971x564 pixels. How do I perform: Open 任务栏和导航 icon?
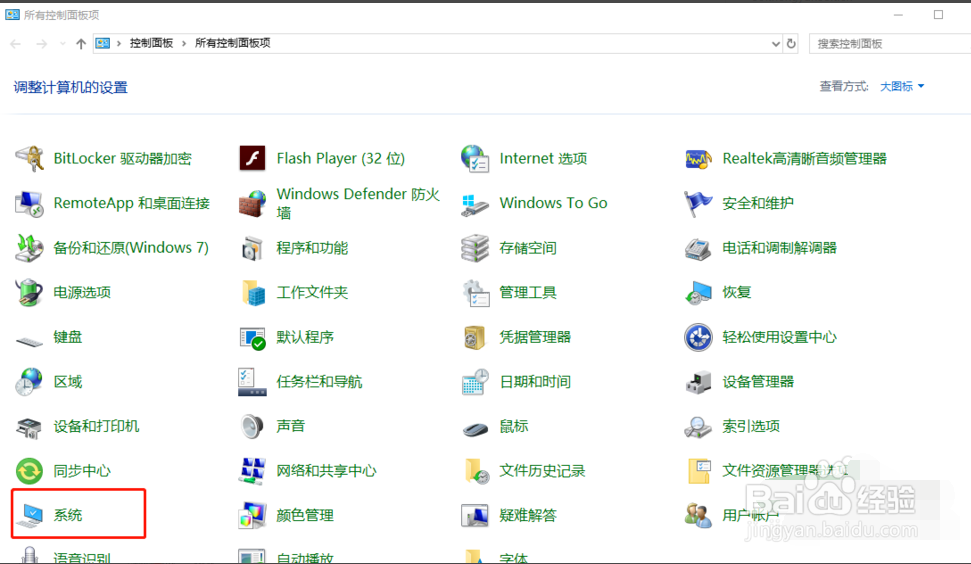tap(252, 381)
